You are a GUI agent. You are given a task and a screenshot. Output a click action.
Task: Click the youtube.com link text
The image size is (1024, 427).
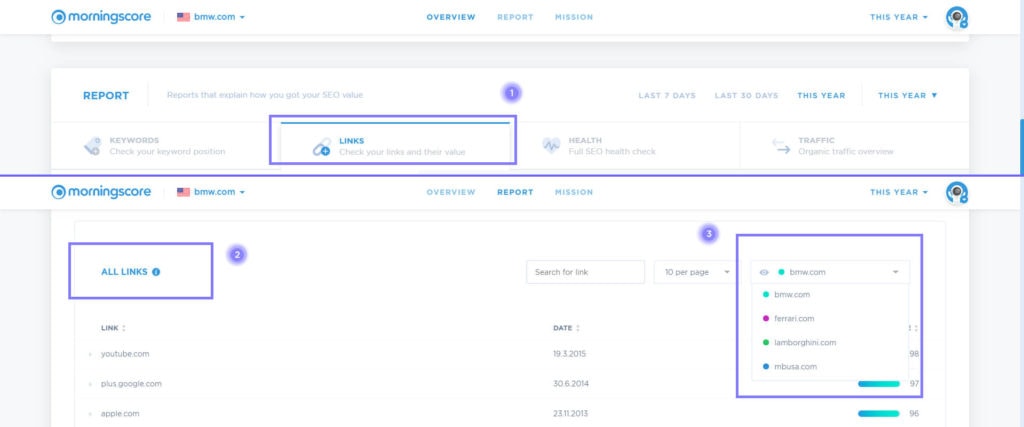(x=125, y=354)
